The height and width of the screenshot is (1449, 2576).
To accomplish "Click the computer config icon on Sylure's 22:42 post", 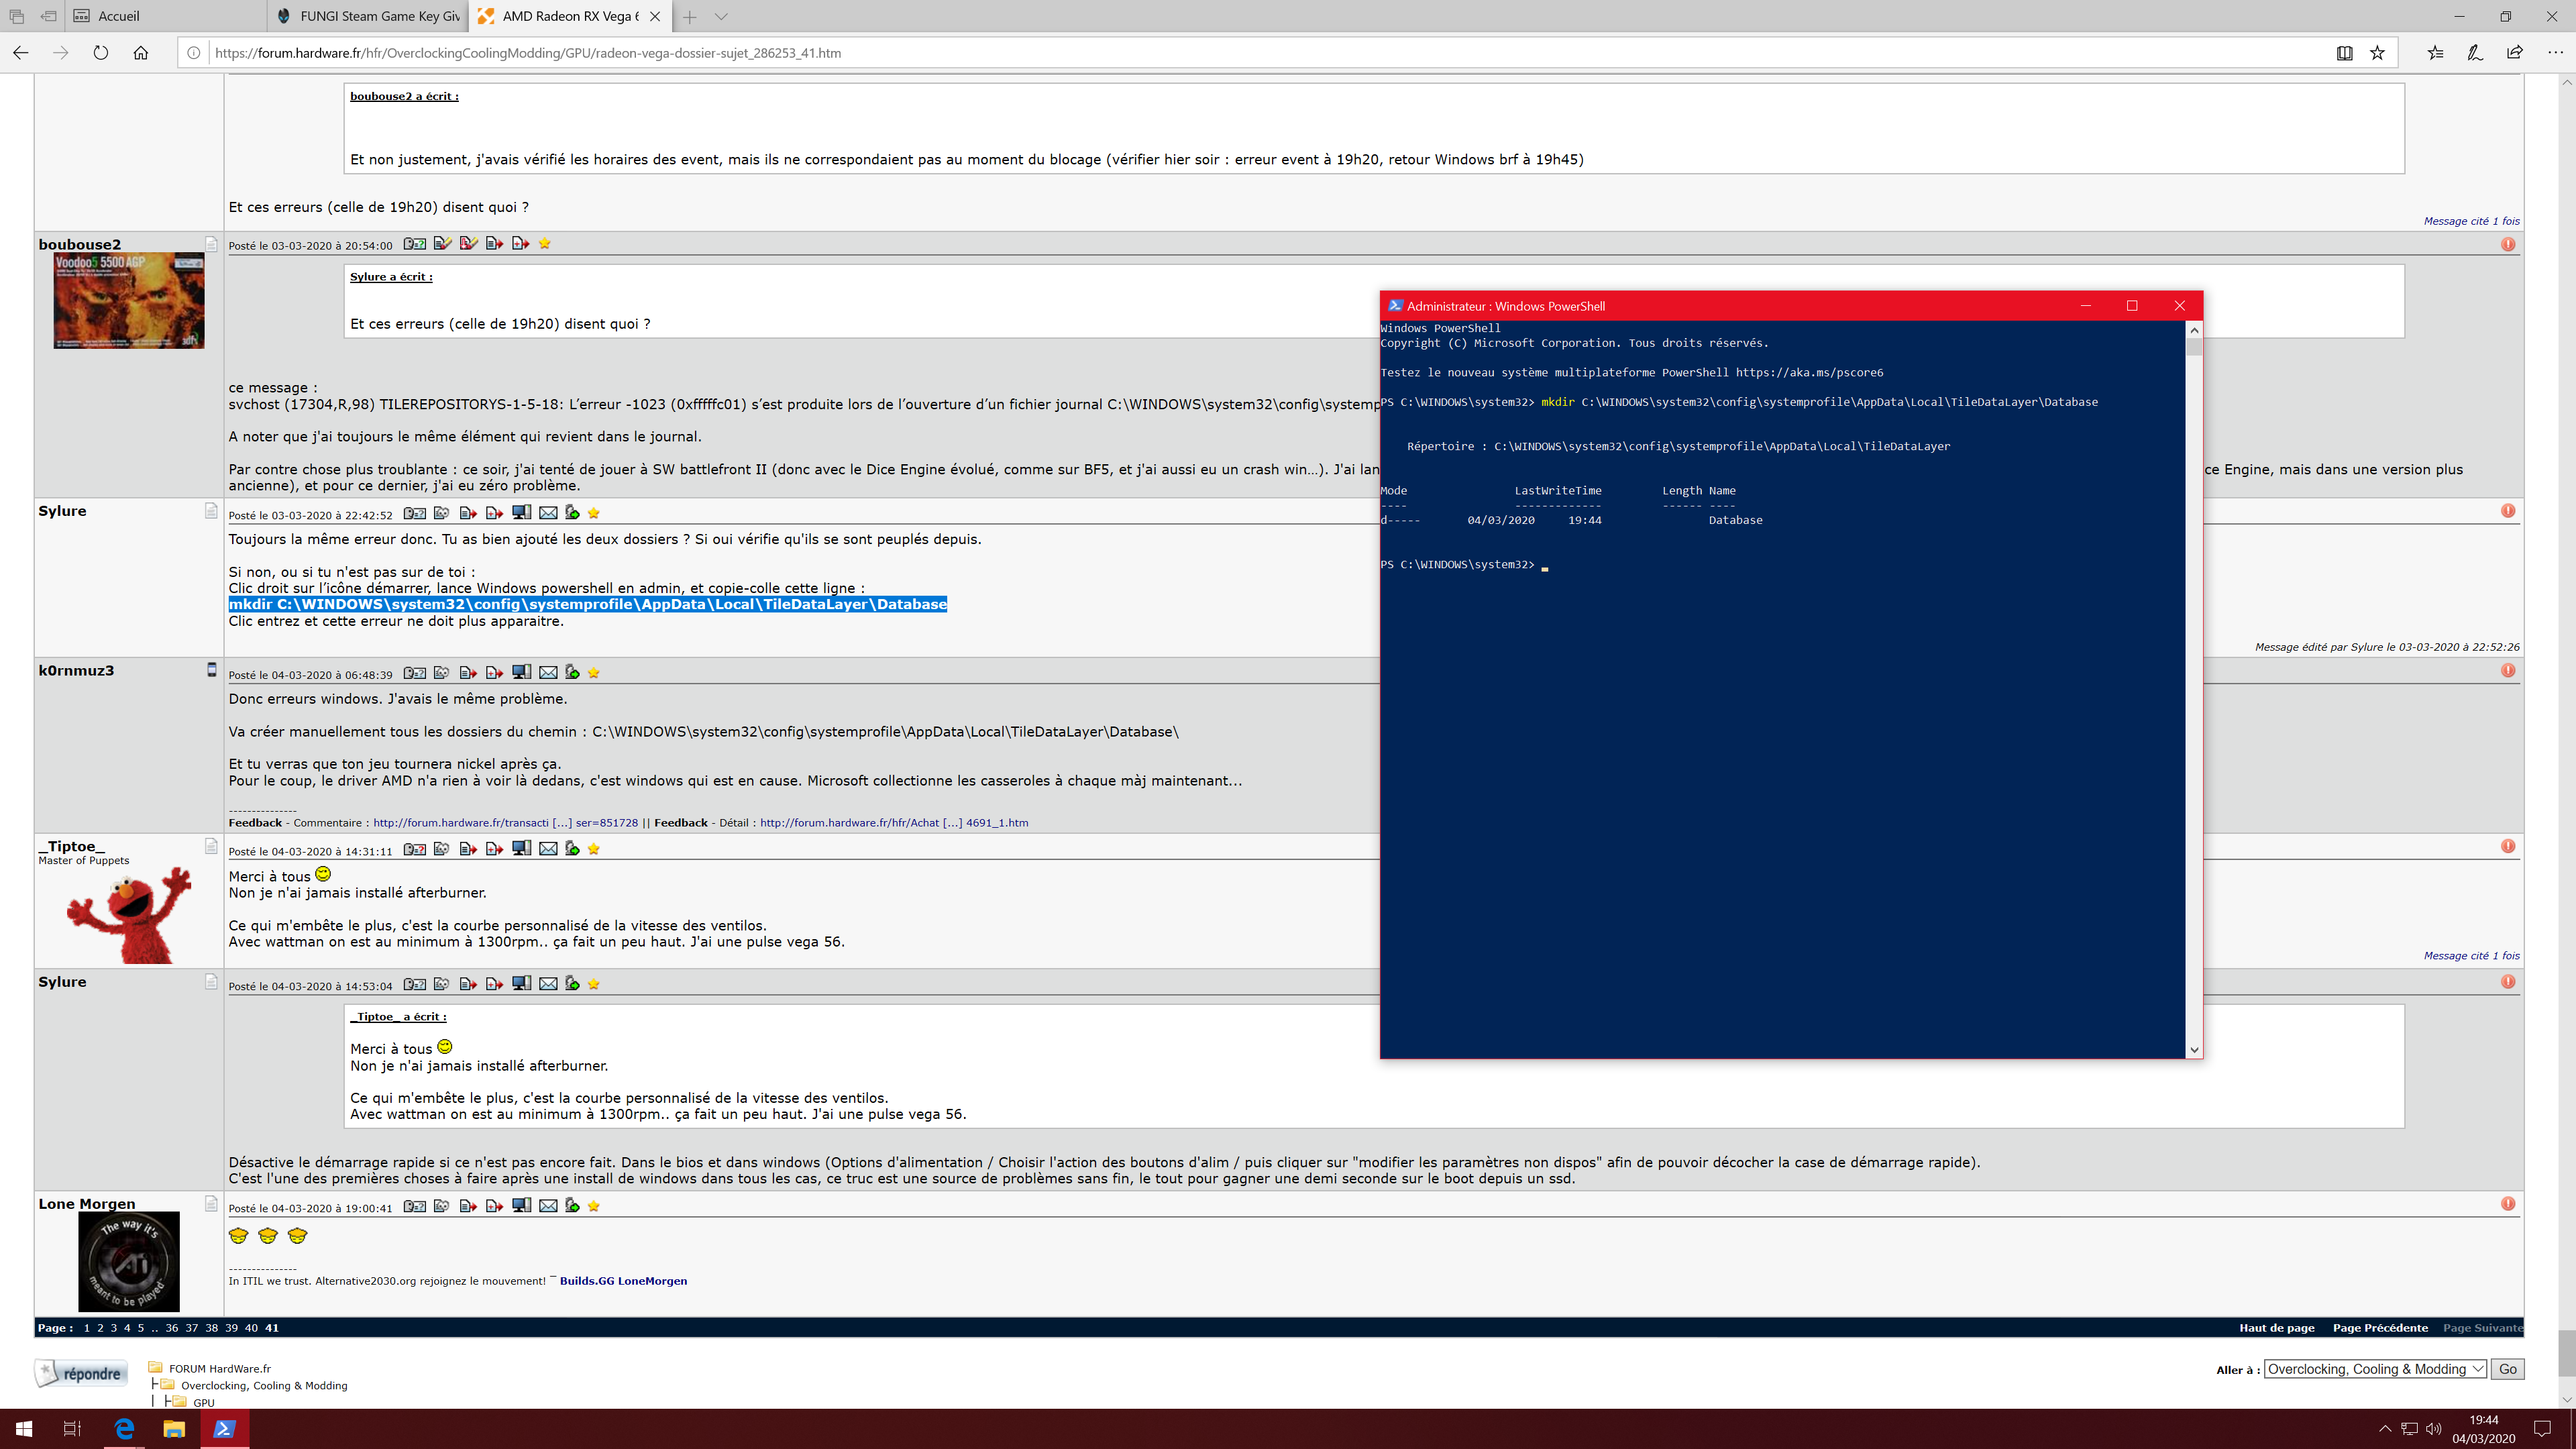I will pos(521,513).
